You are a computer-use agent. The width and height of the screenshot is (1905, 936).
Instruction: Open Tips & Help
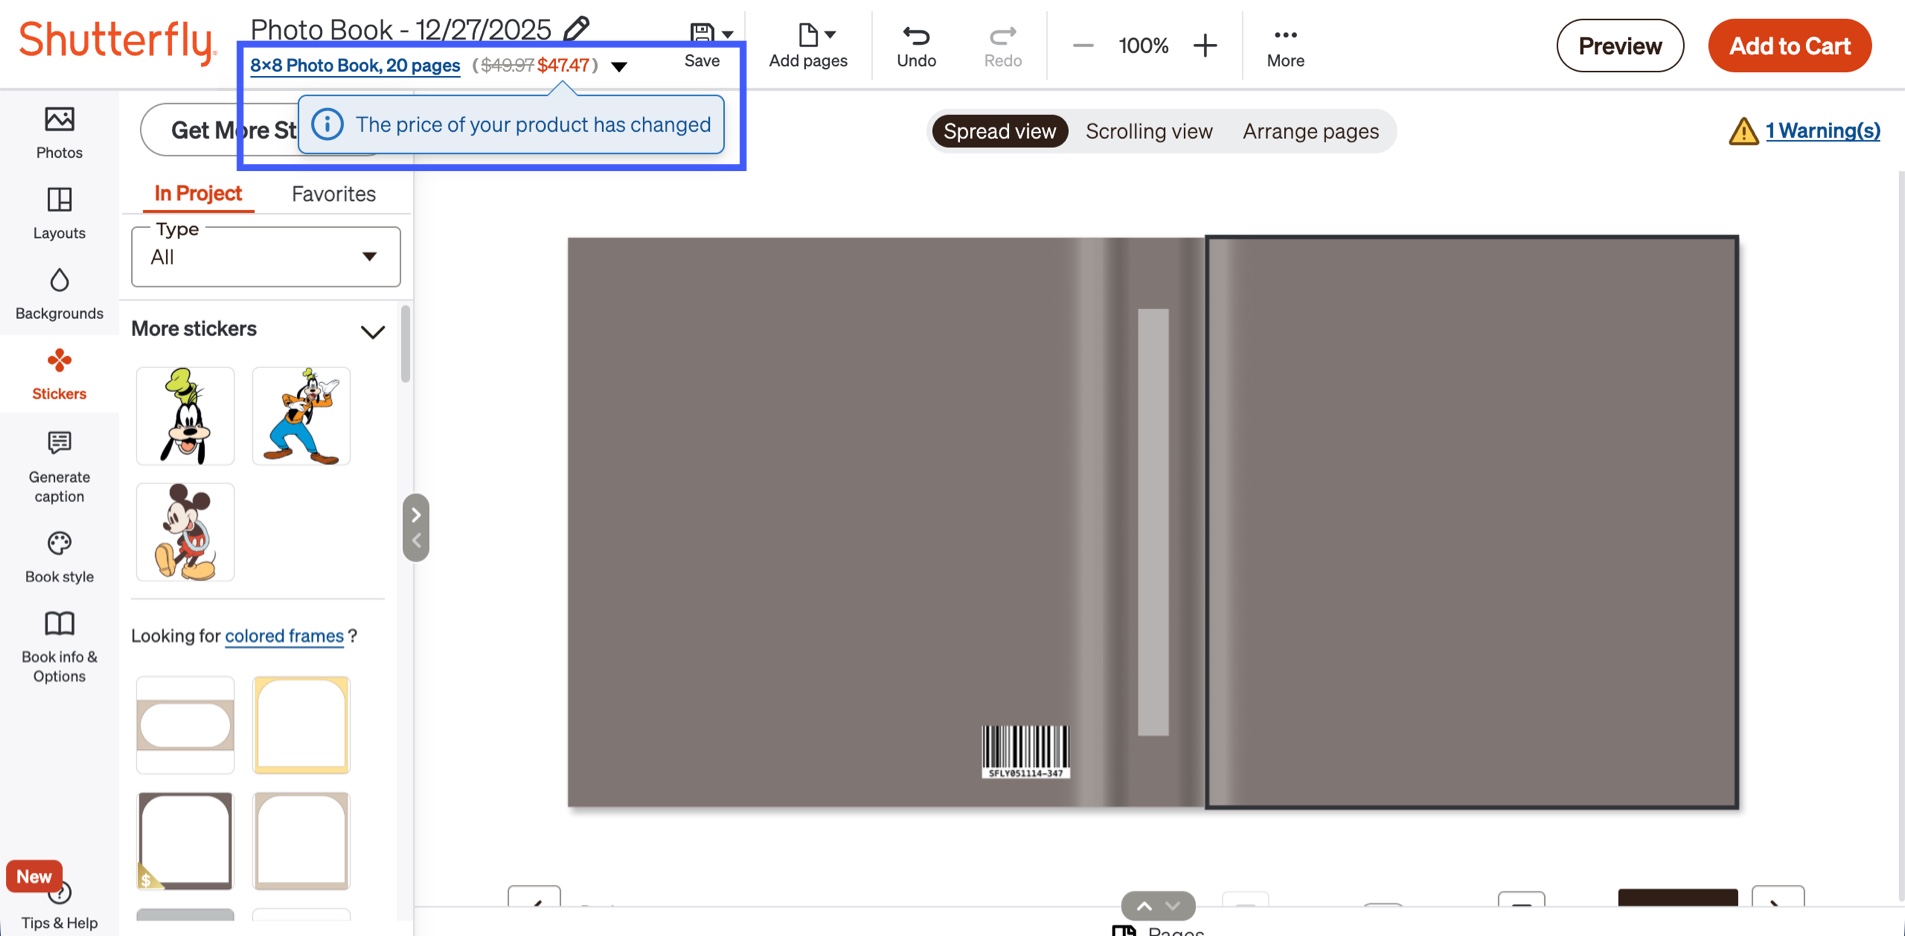click(x=59, y=908)
